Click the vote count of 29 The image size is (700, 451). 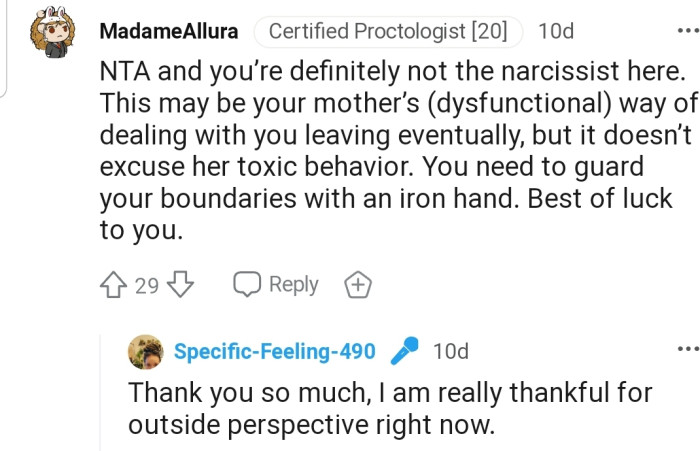tap(146, 286)
